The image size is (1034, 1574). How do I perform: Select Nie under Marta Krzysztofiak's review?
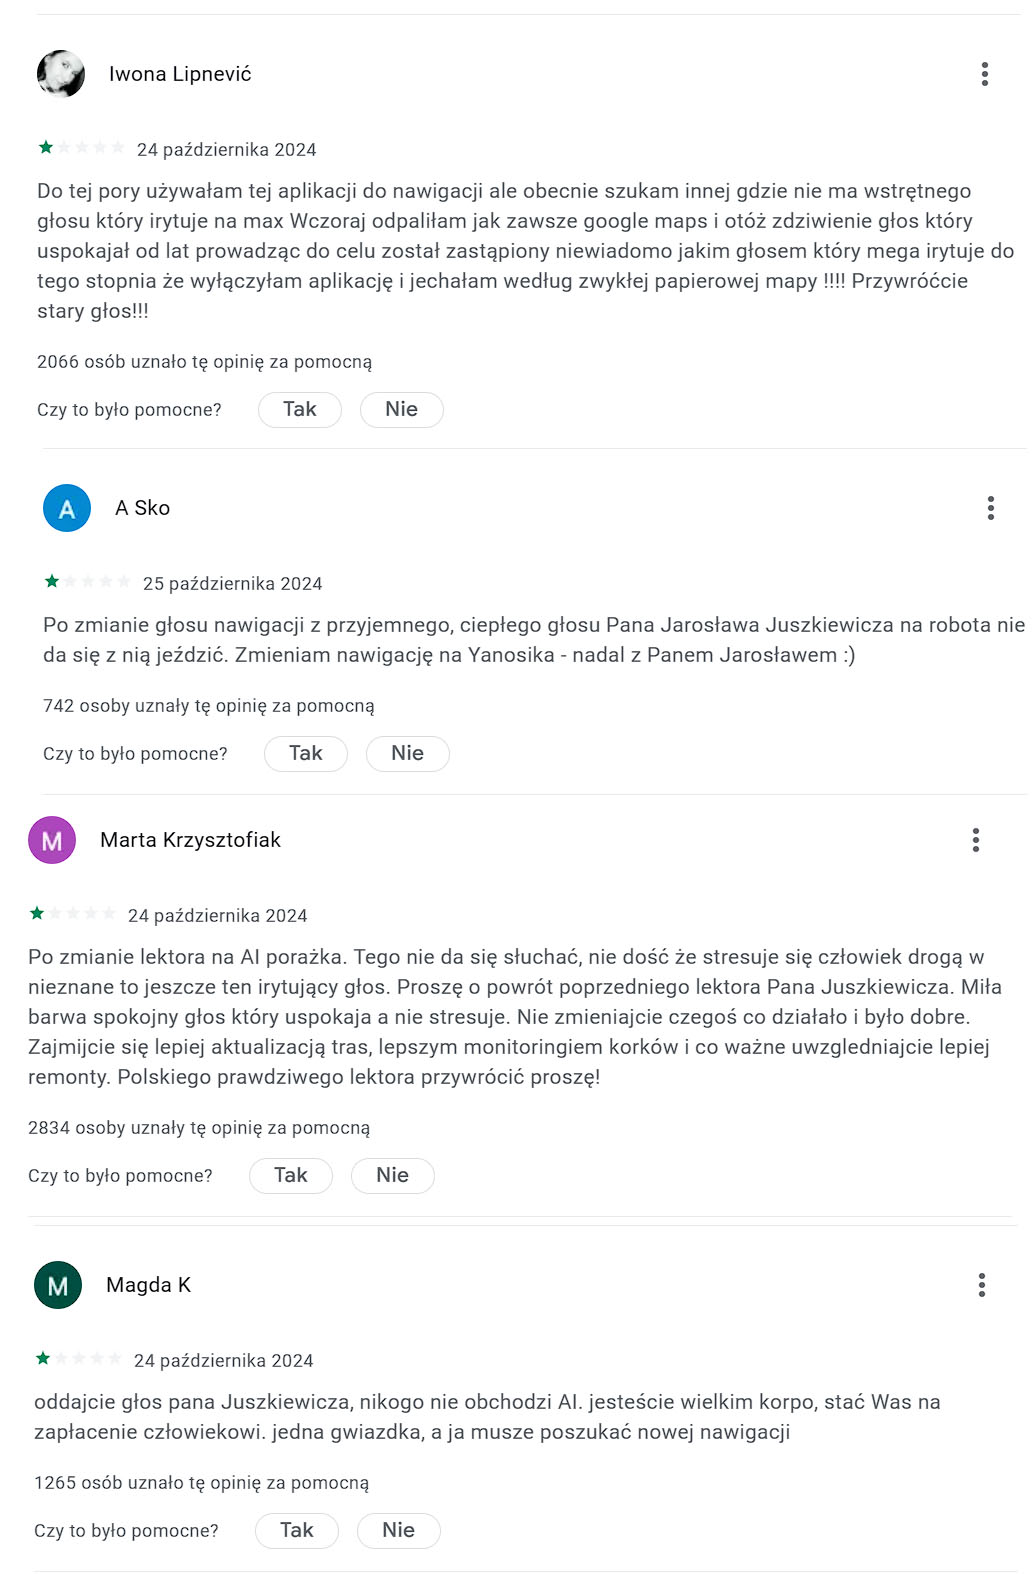point(393,1175)
